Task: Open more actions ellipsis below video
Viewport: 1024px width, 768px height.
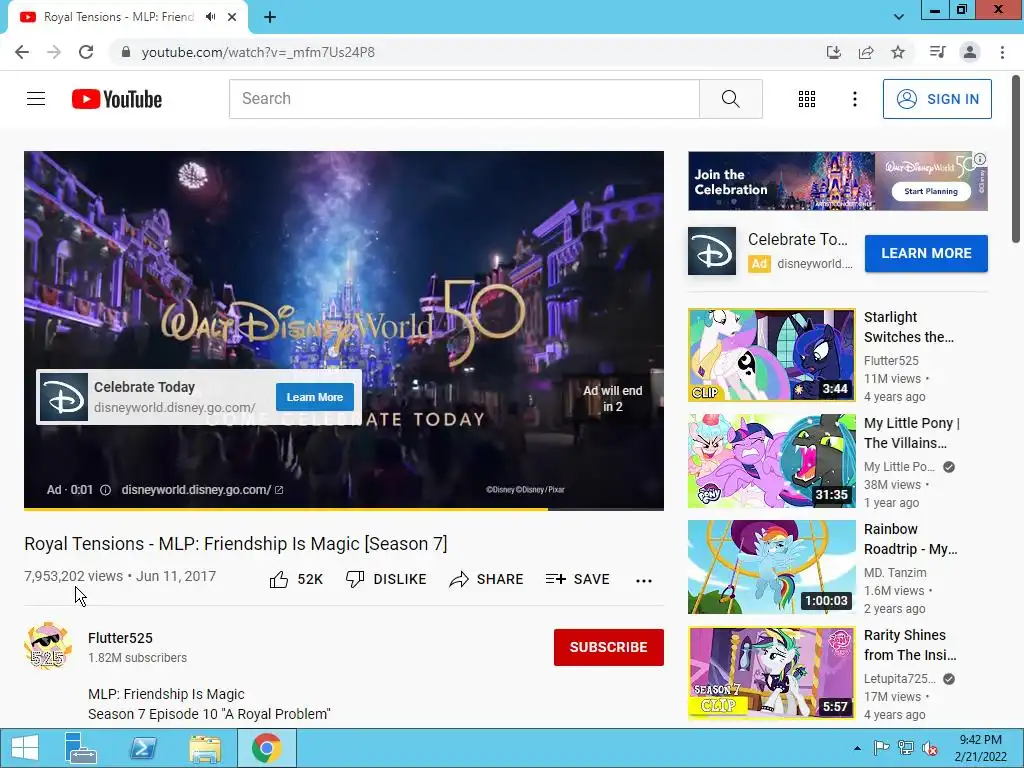Action: click(644, 581)
